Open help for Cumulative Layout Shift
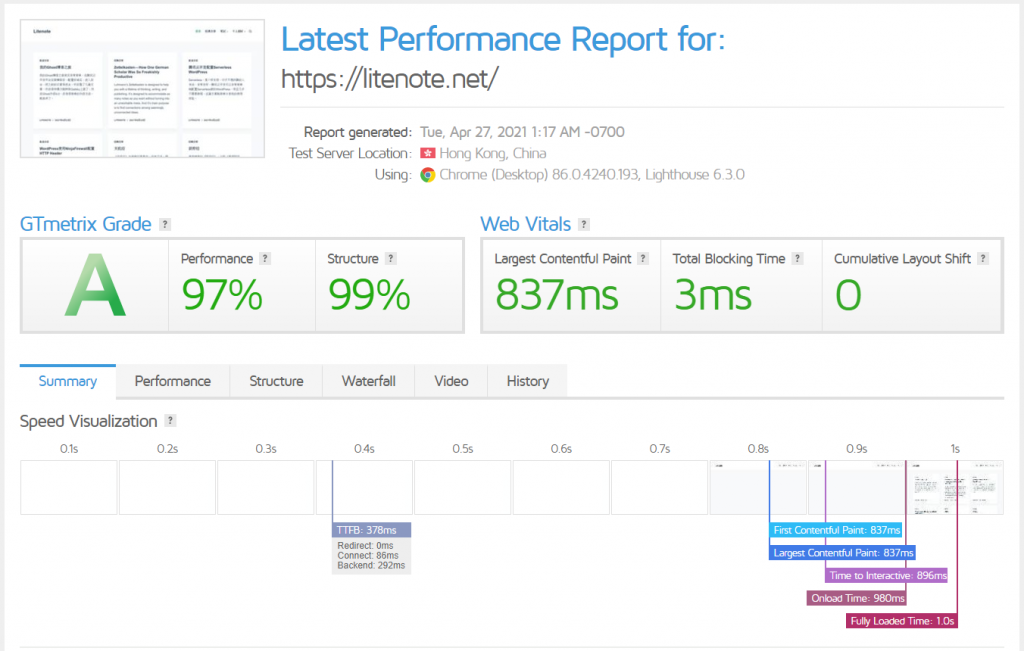 (x=983, y=258)
